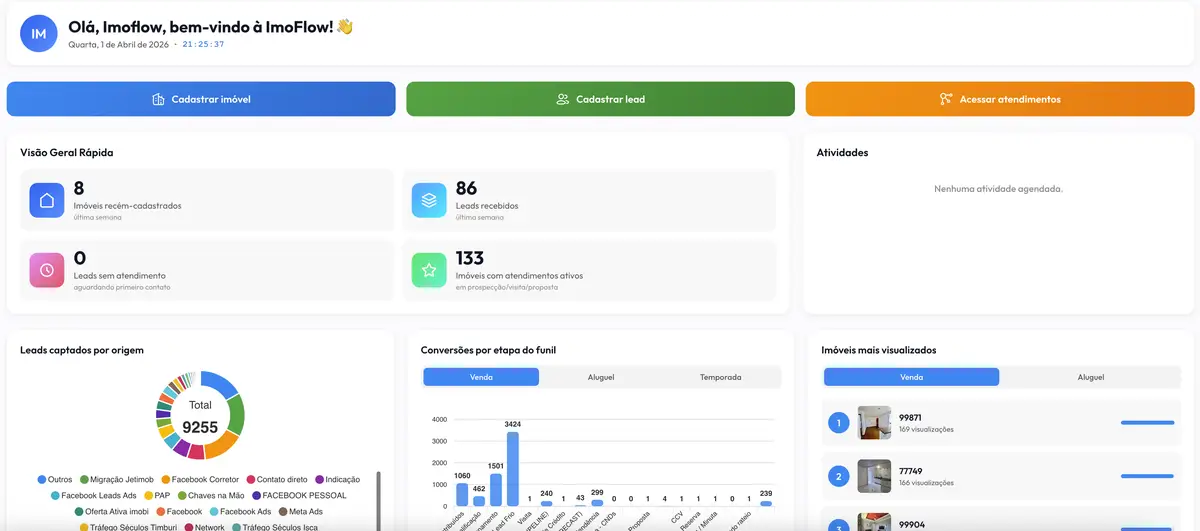Image resolution: width=1200 pixels, height=531 pixels.
Task: Click the layers icon for Leads recebidos
Action: 429,200
